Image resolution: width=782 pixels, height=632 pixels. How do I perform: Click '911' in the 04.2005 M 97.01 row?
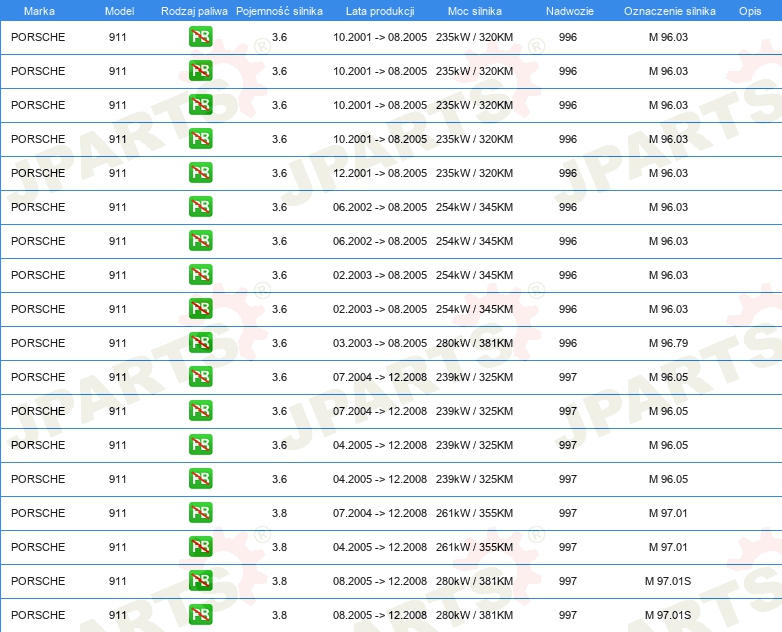coord(117,547)
